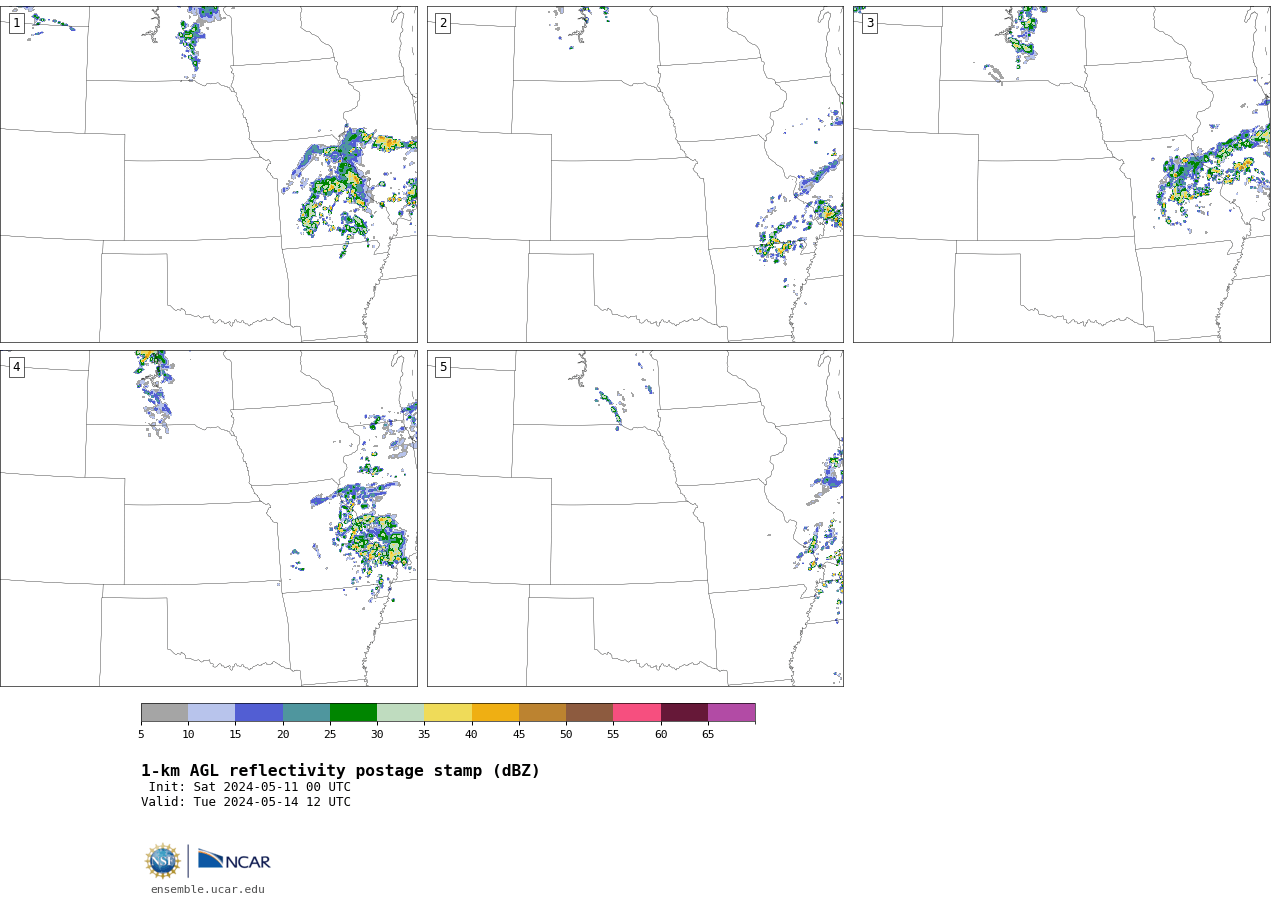Open ensemble member 3 reflectivity map
Image resolution: width=1280 pixels, height=901 pixels.
(x=1061, y=174)
